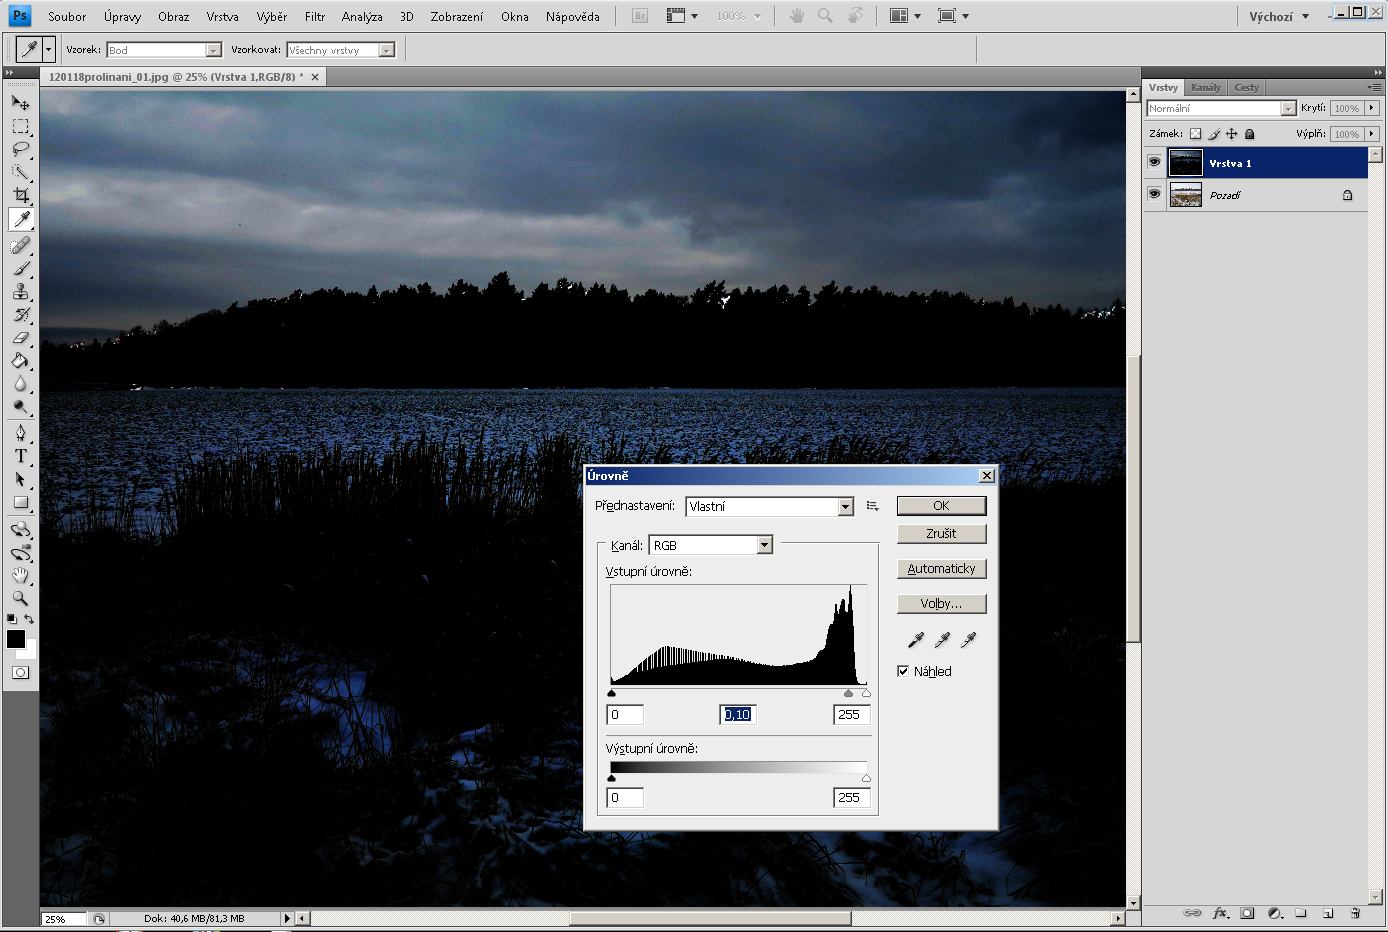Cancel Levels with the Zrušit button
The width and height of the screenshot is (1388, 932).
tap(941, 534)
